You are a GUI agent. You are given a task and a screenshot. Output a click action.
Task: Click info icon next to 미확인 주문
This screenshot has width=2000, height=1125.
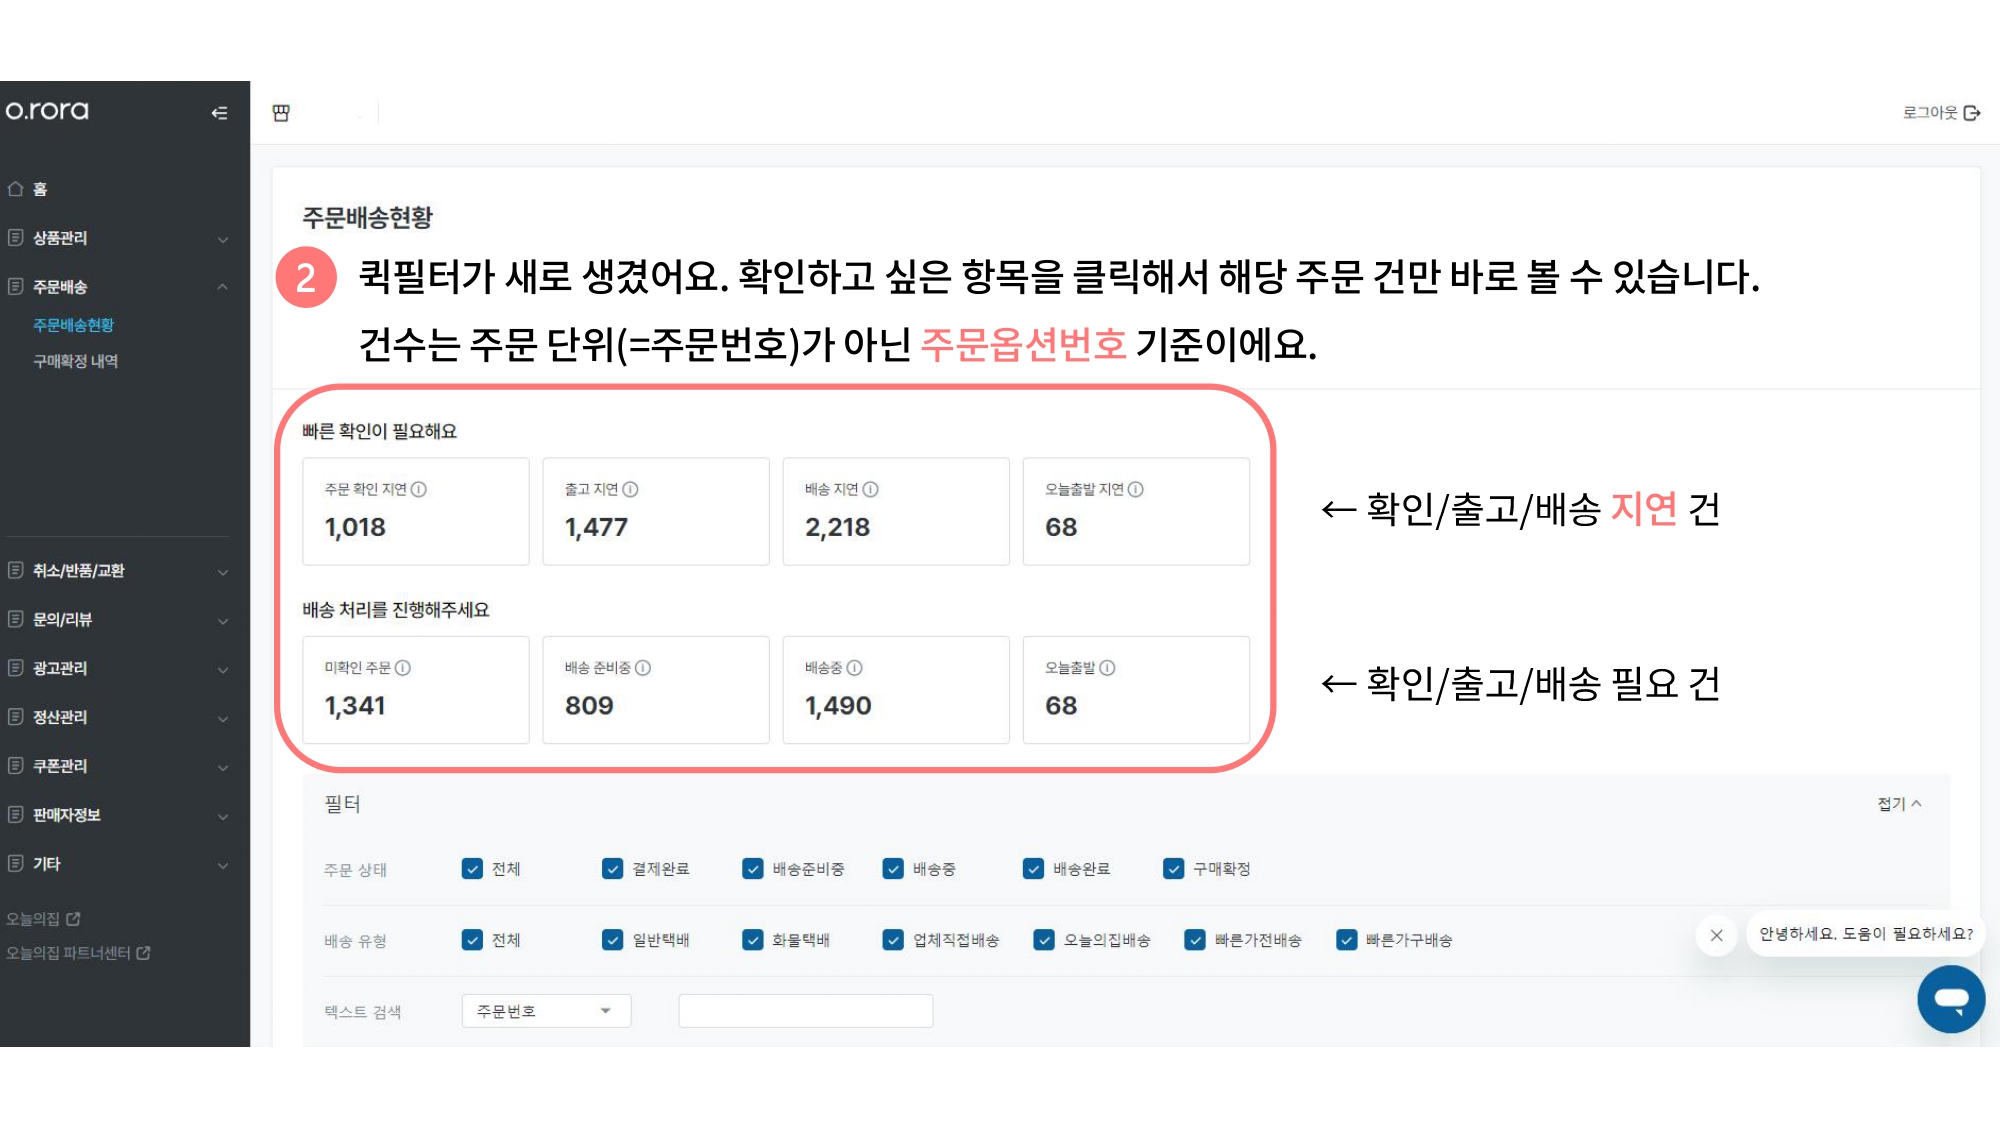[x=403, y=667]
